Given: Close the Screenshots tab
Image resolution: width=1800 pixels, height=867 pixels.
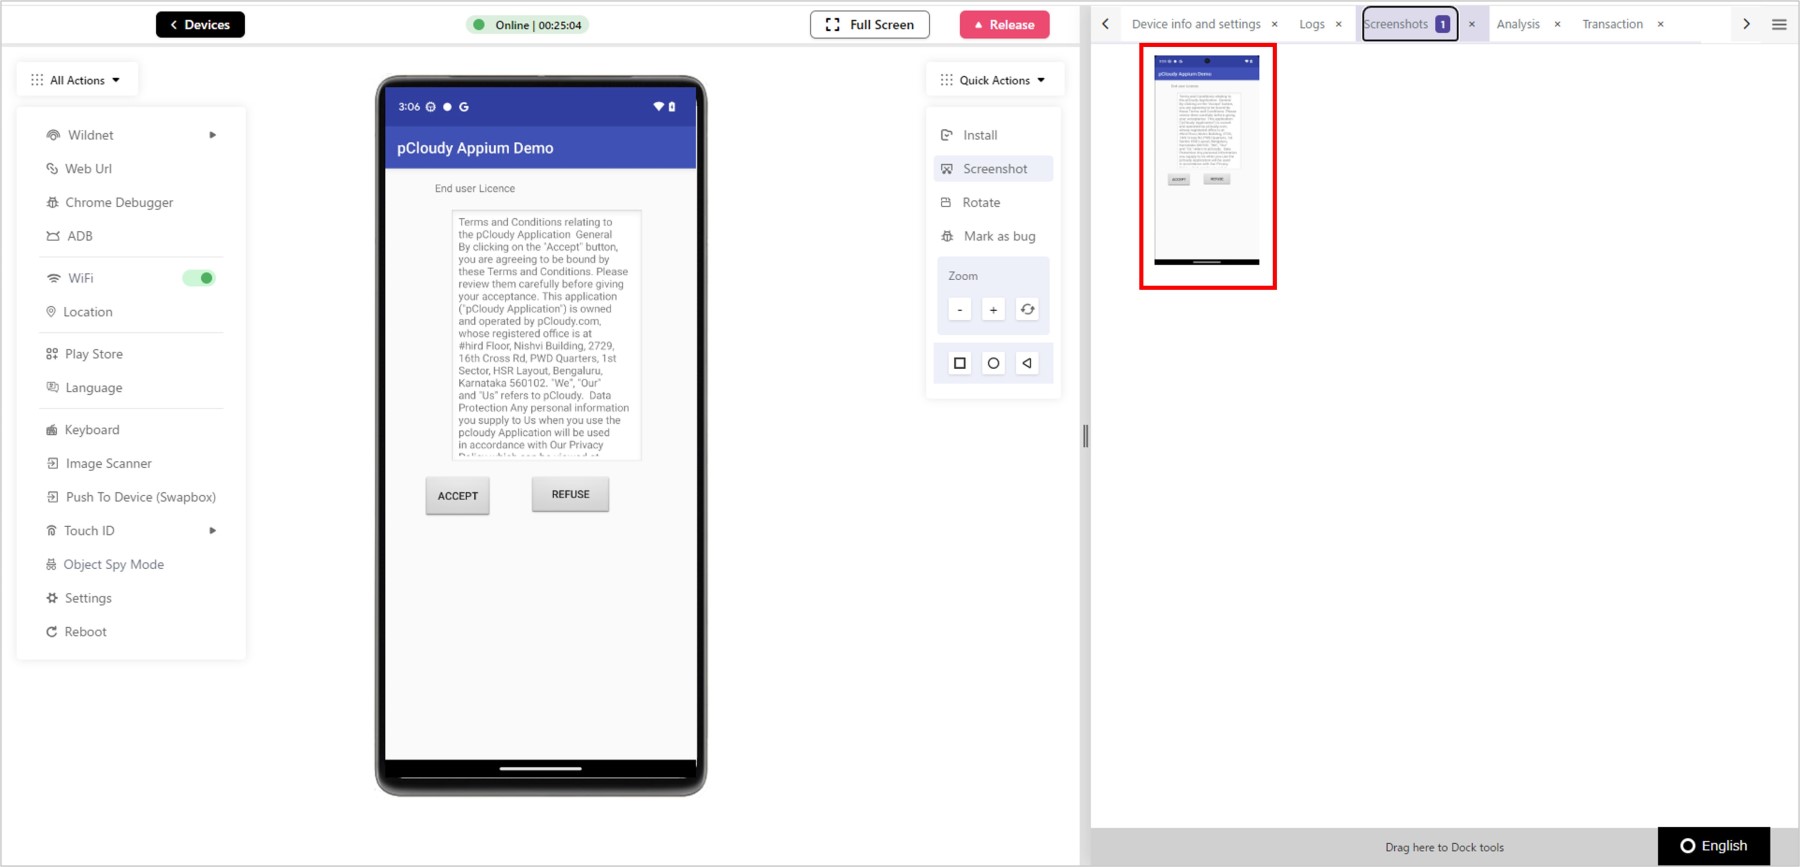Looking at the screenshot, I should 1471,24.
